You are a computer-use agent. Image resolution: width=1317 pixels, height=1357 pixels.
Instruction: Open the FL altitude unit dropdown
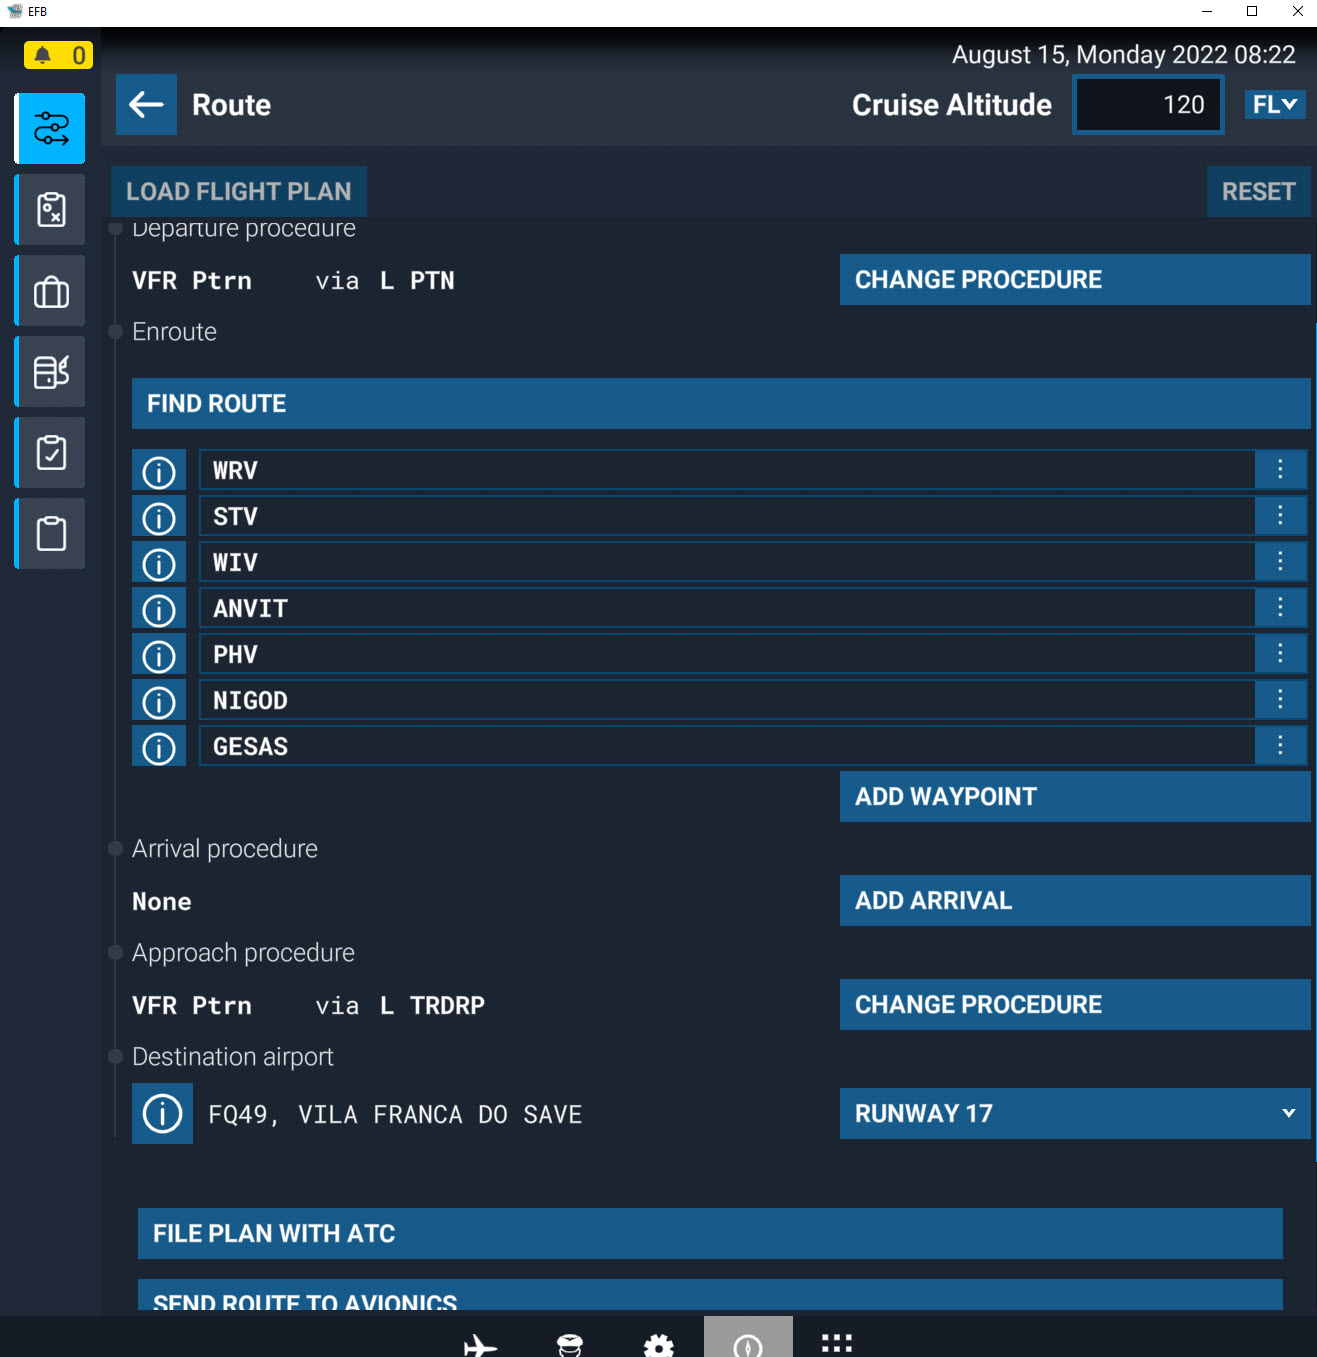(1275, 104)
